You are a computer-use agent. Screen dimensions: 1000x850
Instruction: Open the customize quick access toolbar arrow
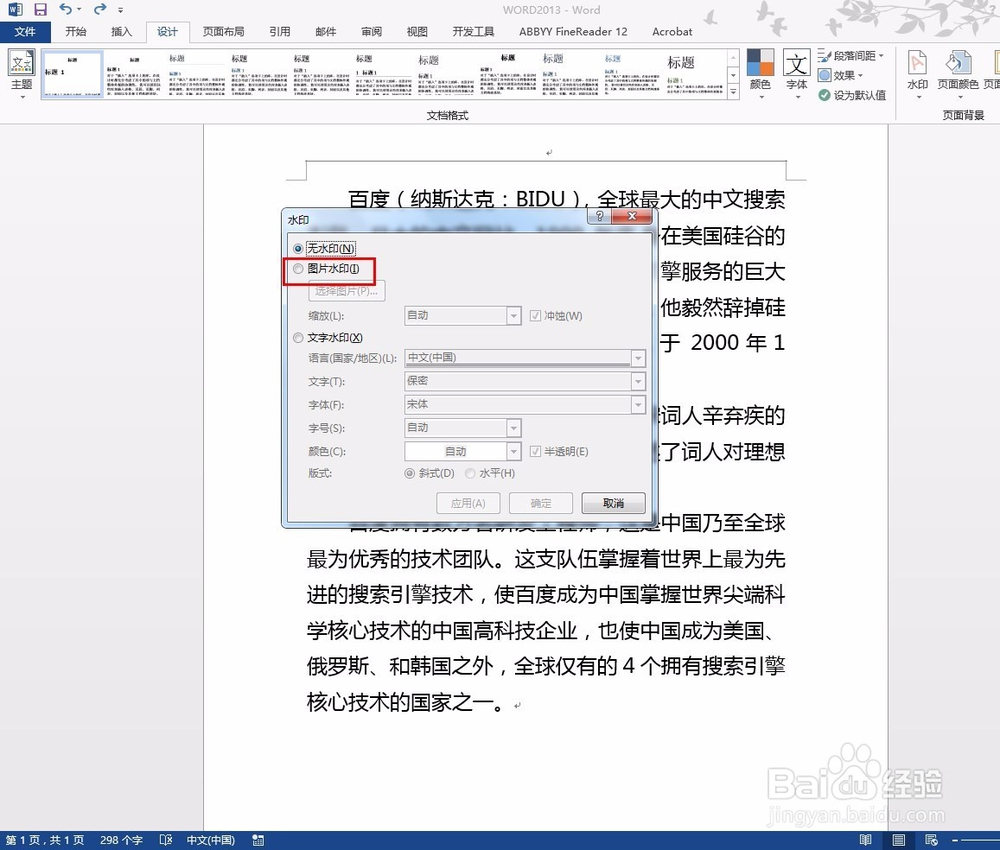click(121, 10)
